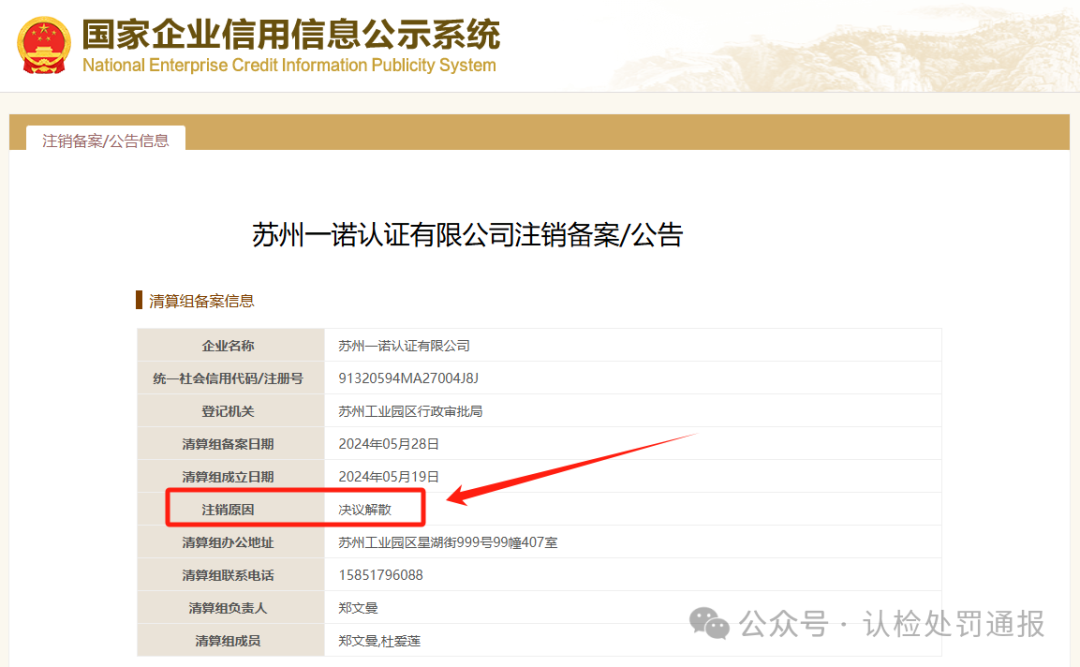Select the 统一社会信用代码/注册号 label cell
Viewport: 1080px width, 667px height.
(x=231, y=378)
